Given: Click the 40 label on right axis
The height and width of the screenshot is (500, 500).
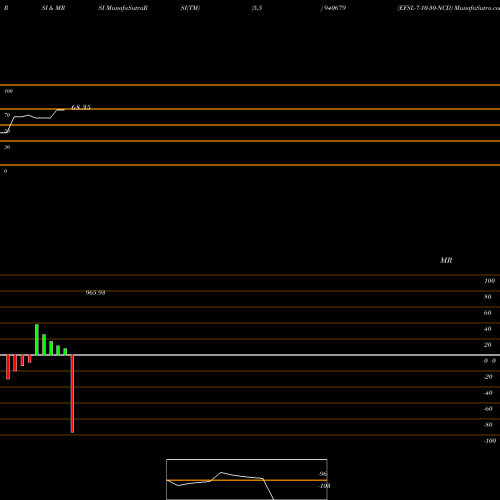Looking at the screenshot, I should point(488,329).
